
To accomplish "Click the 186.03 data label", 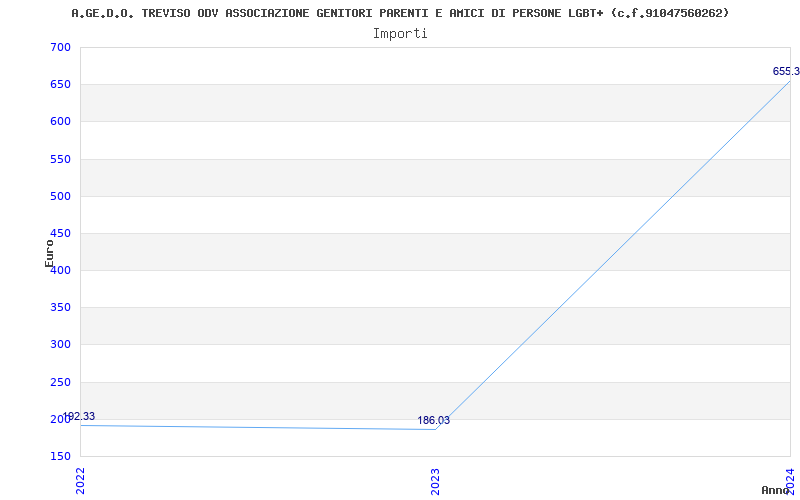I will click(x=434, y=420).
